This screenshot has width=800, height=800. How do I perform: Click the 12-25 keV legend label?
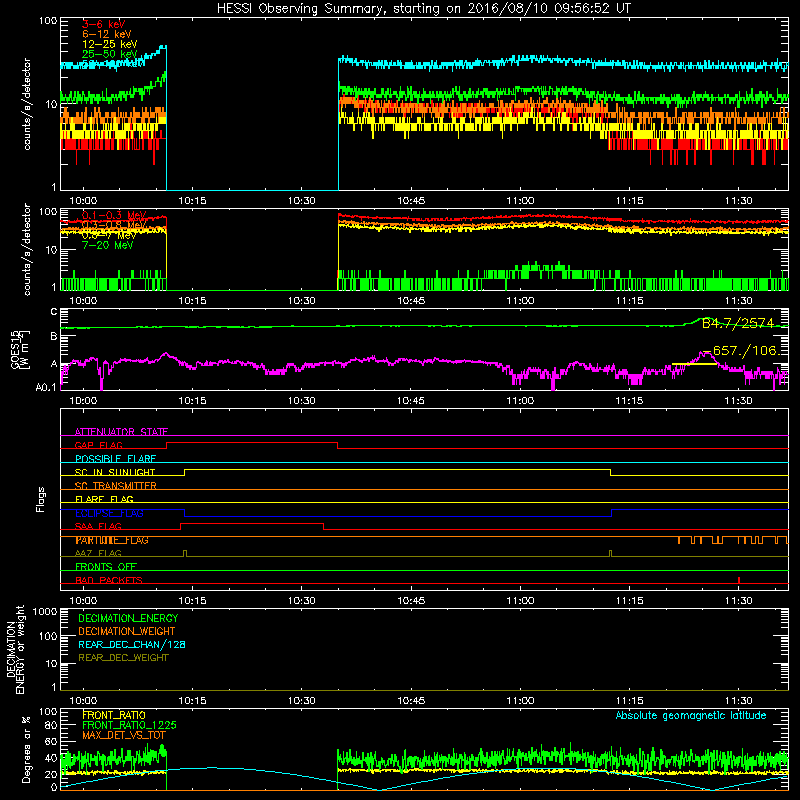[x=110, y=44]
